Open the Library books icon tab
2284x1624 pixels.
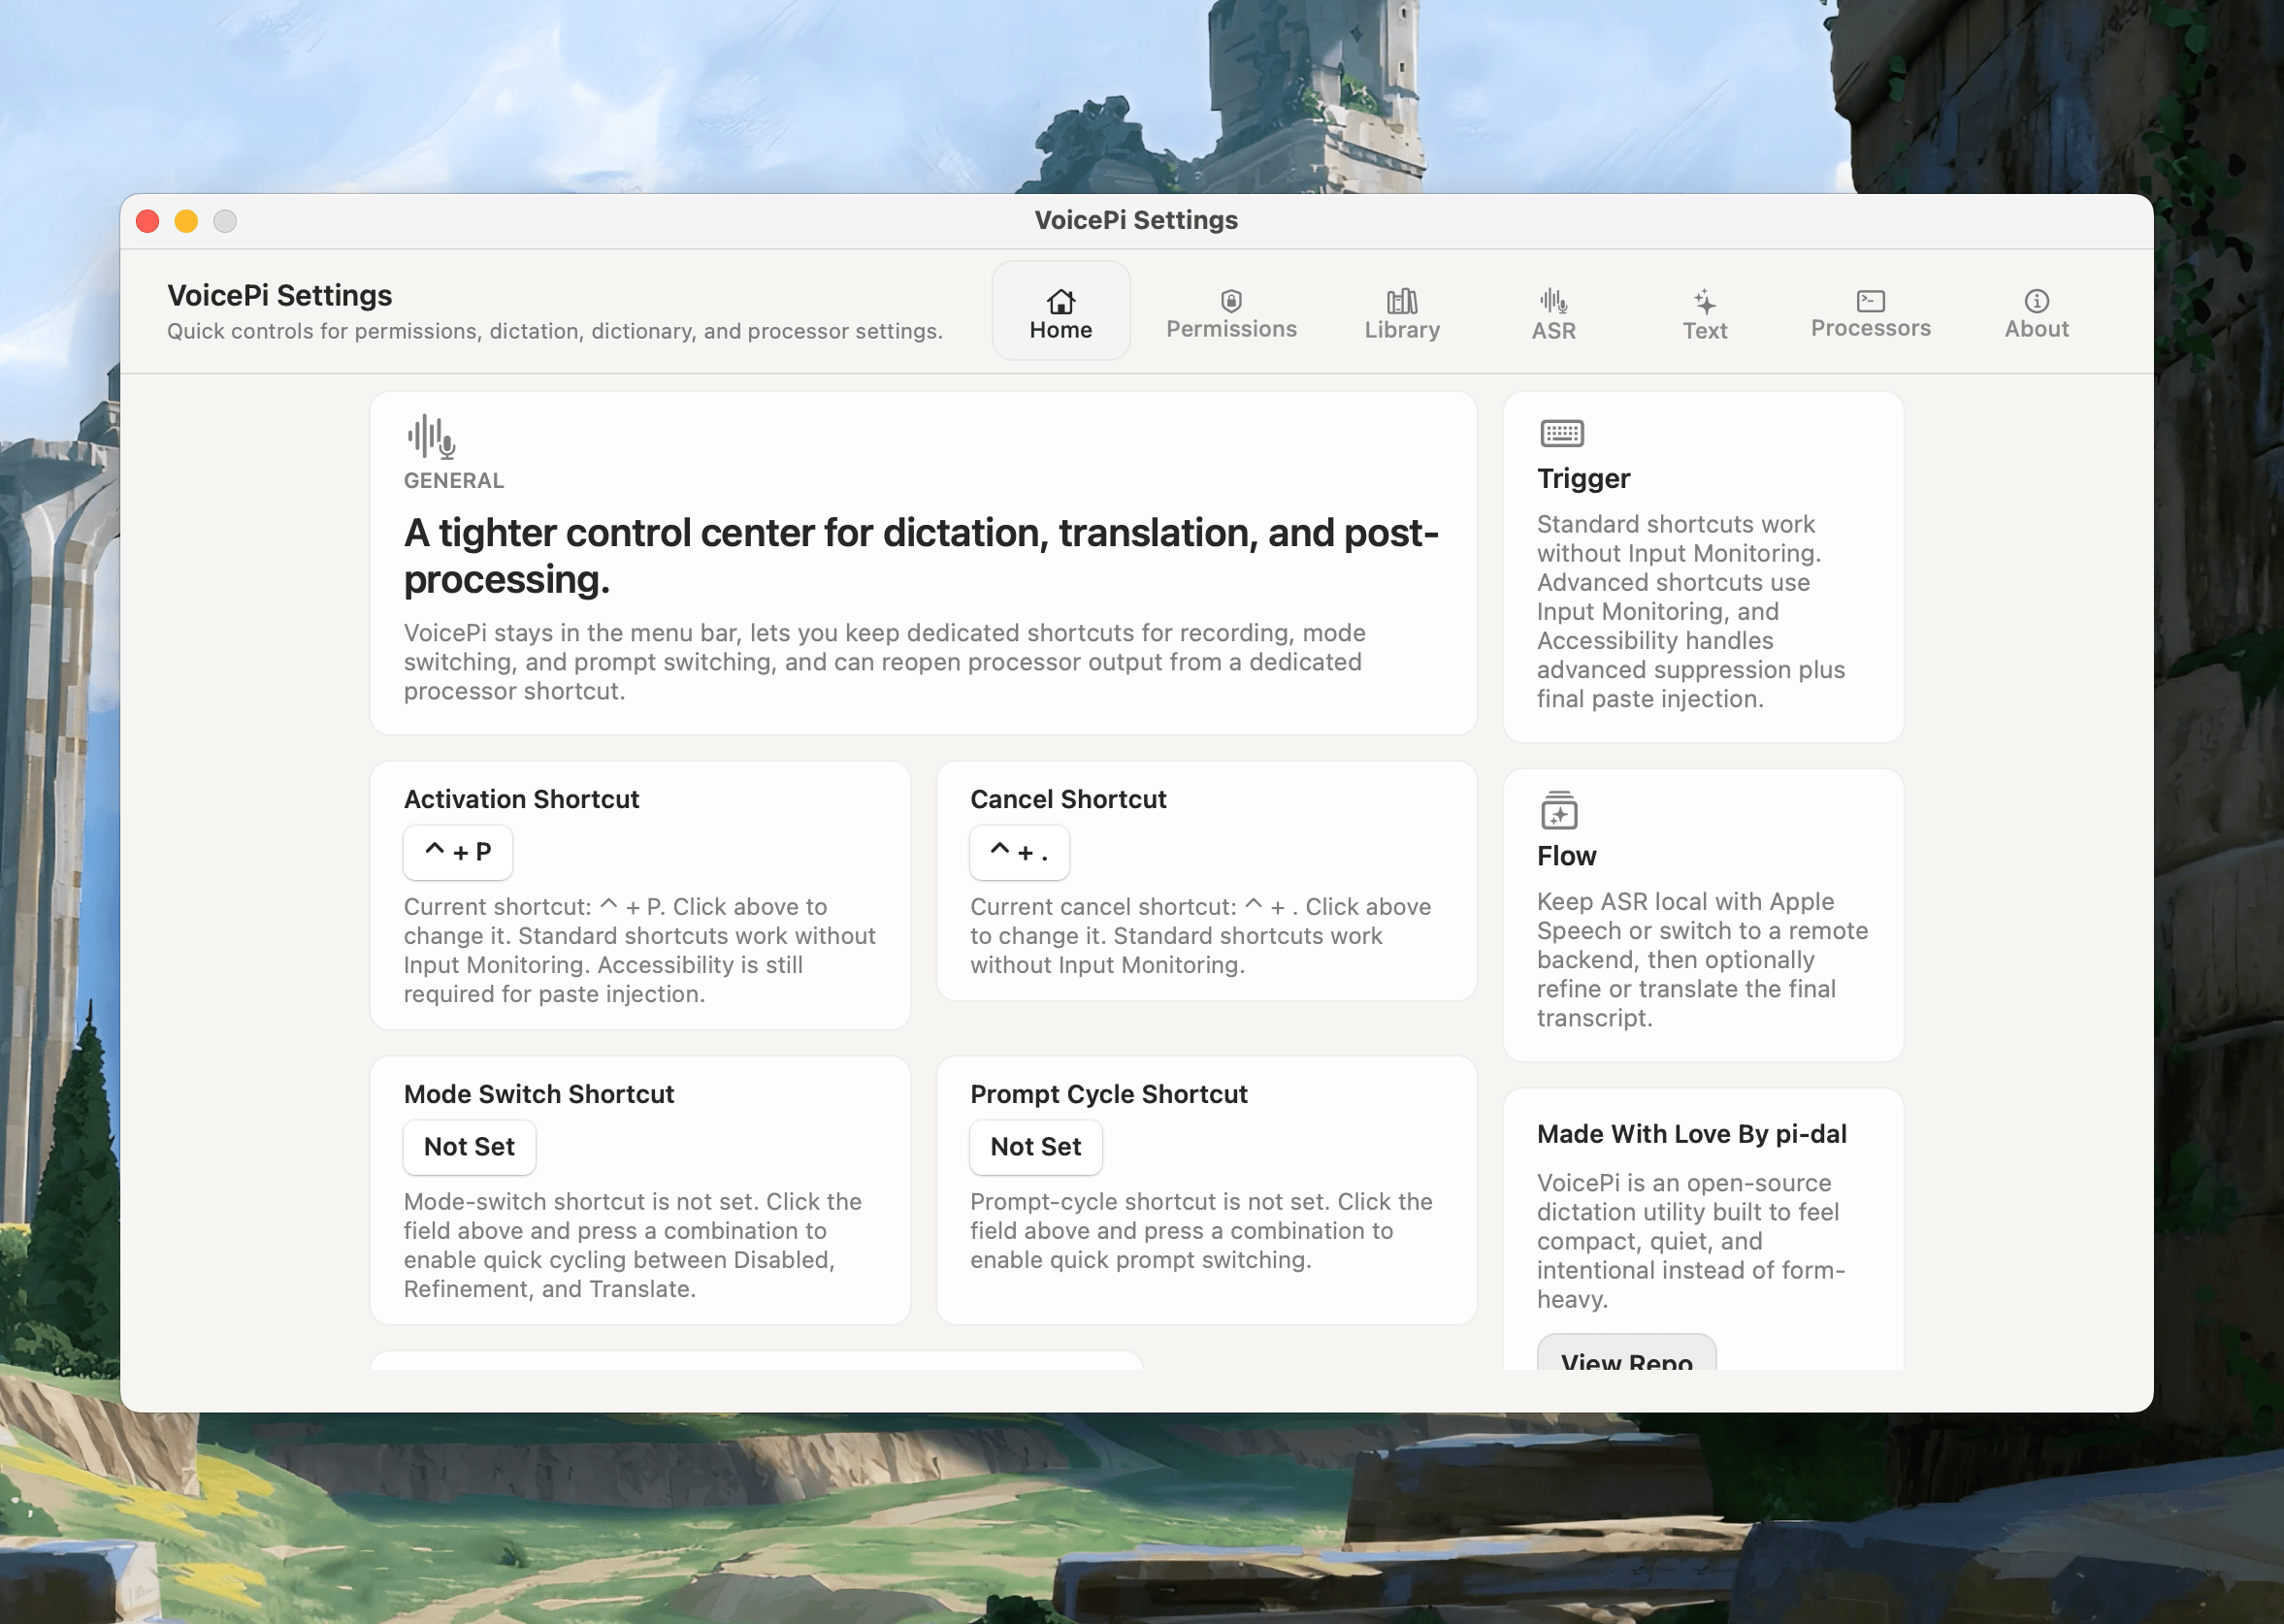pos(1401,313)
